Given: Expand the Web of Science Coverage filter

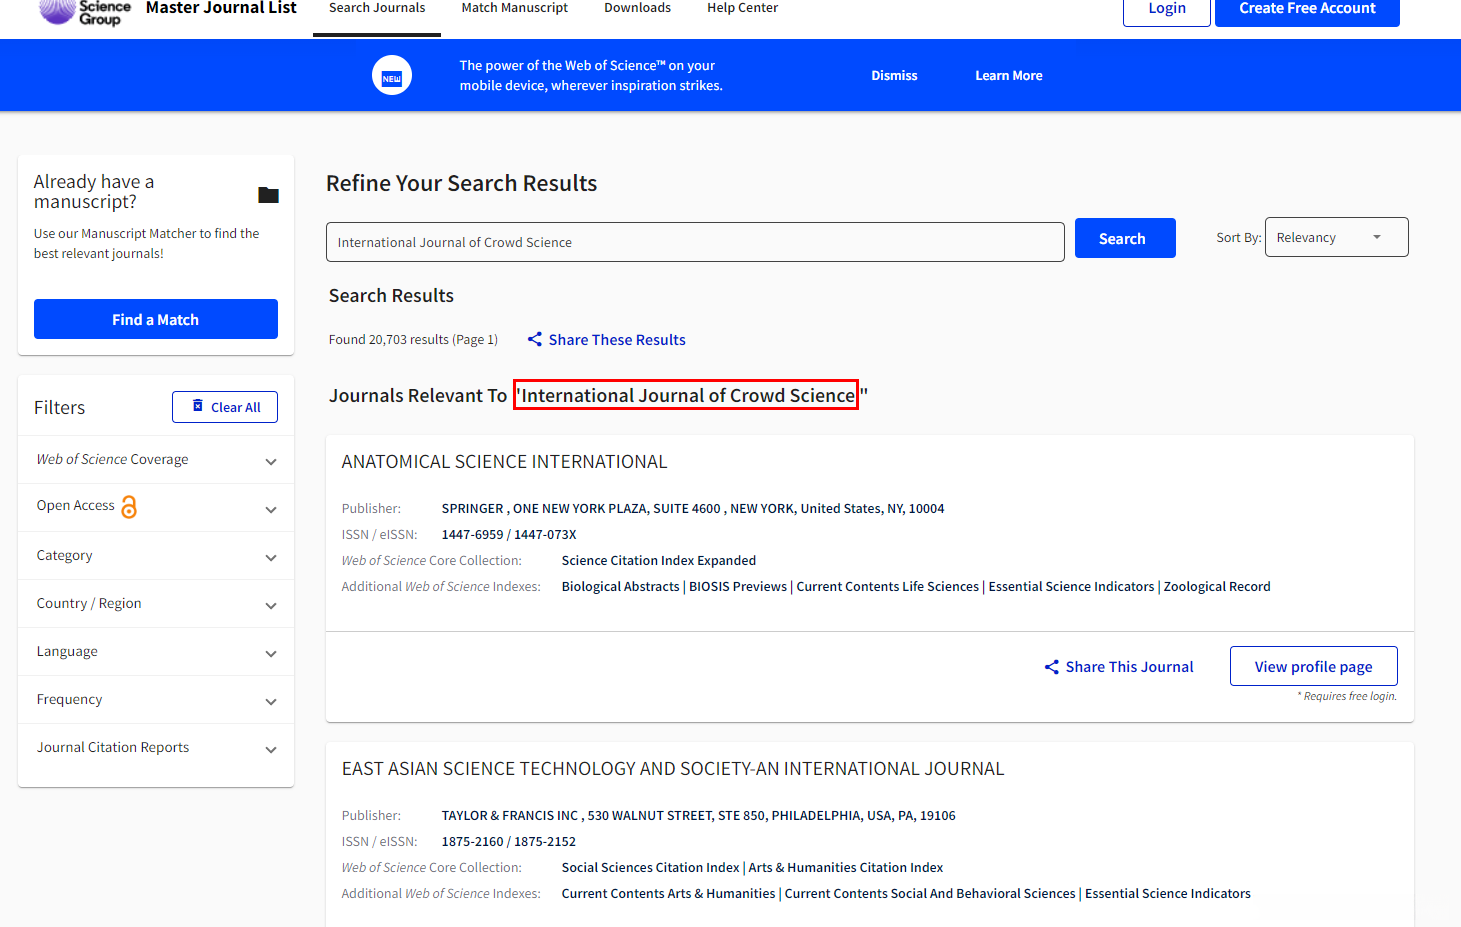Looking at the screenshot, I should [271, 461].
